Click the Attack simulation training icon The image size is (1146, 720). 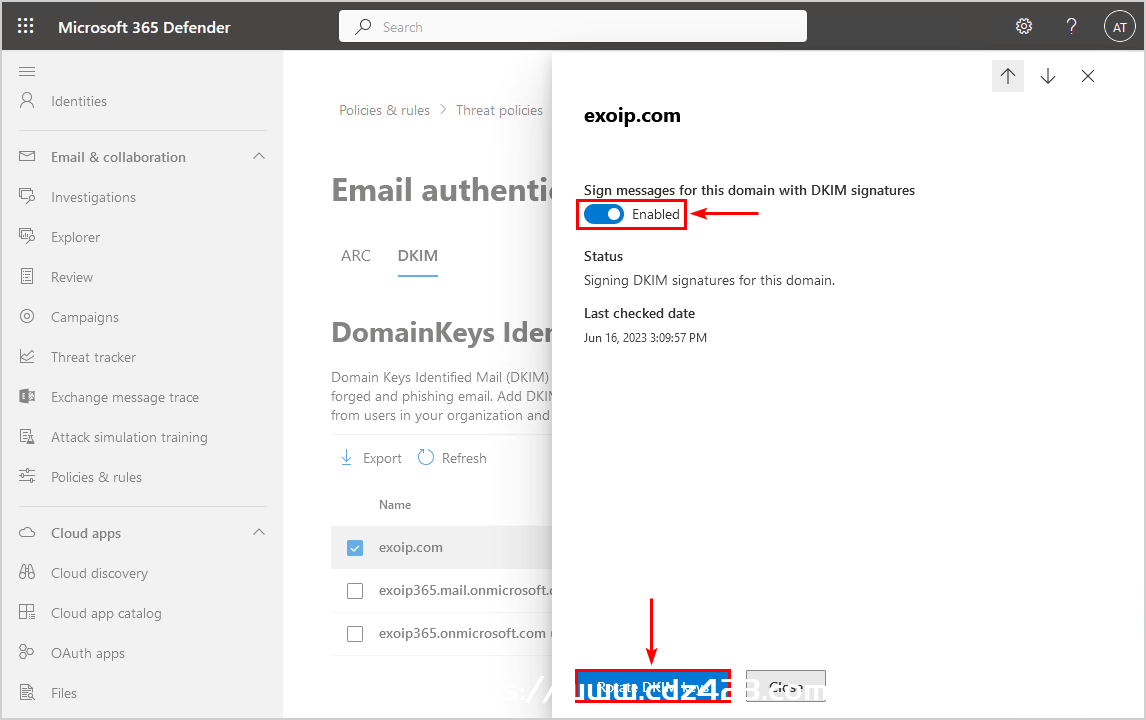click(x=27, y=436)
